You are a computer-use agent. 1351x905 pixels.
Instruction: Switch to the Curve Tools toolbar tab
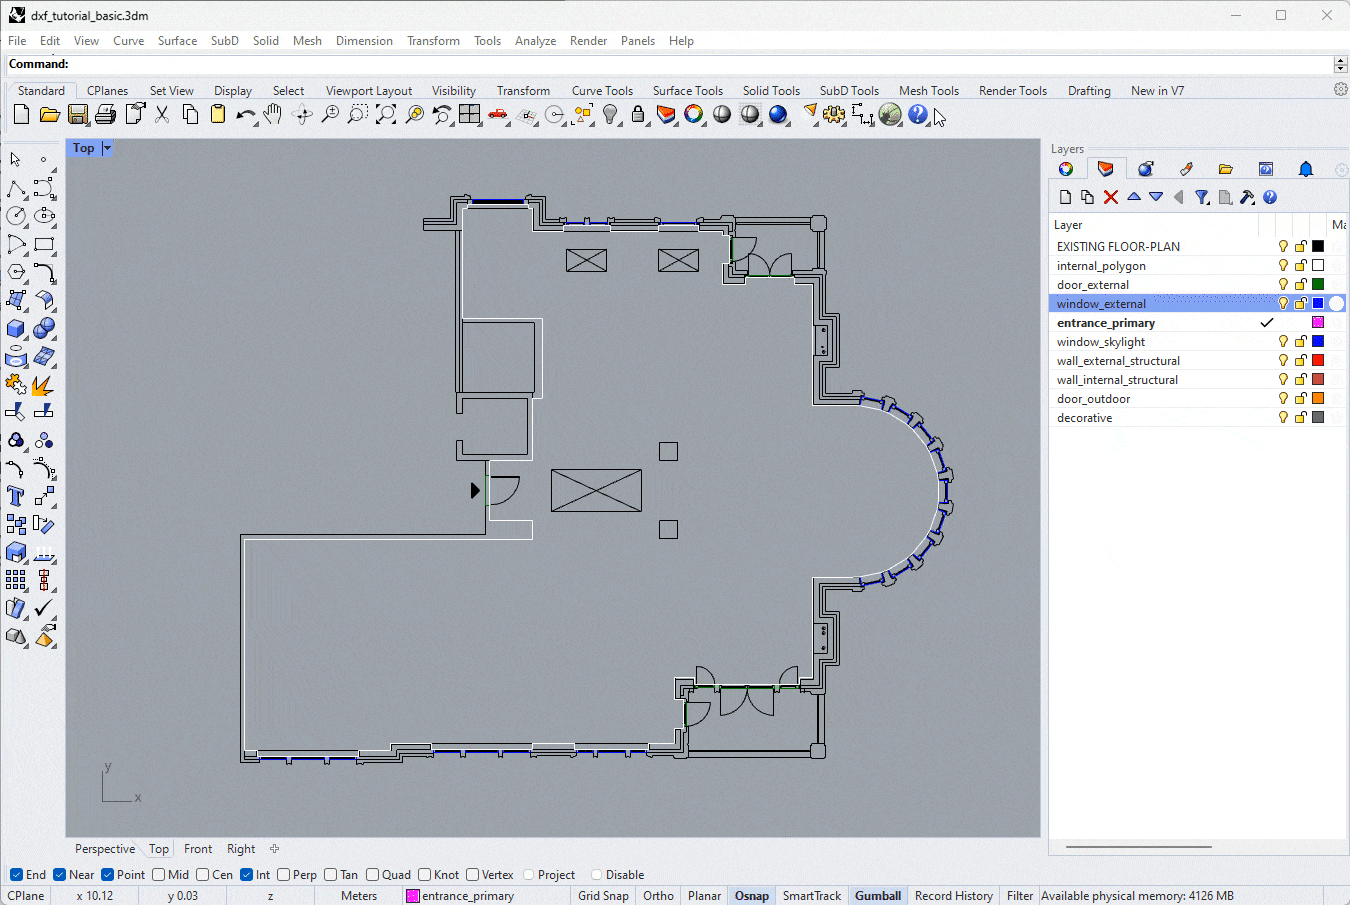[602, 91]
